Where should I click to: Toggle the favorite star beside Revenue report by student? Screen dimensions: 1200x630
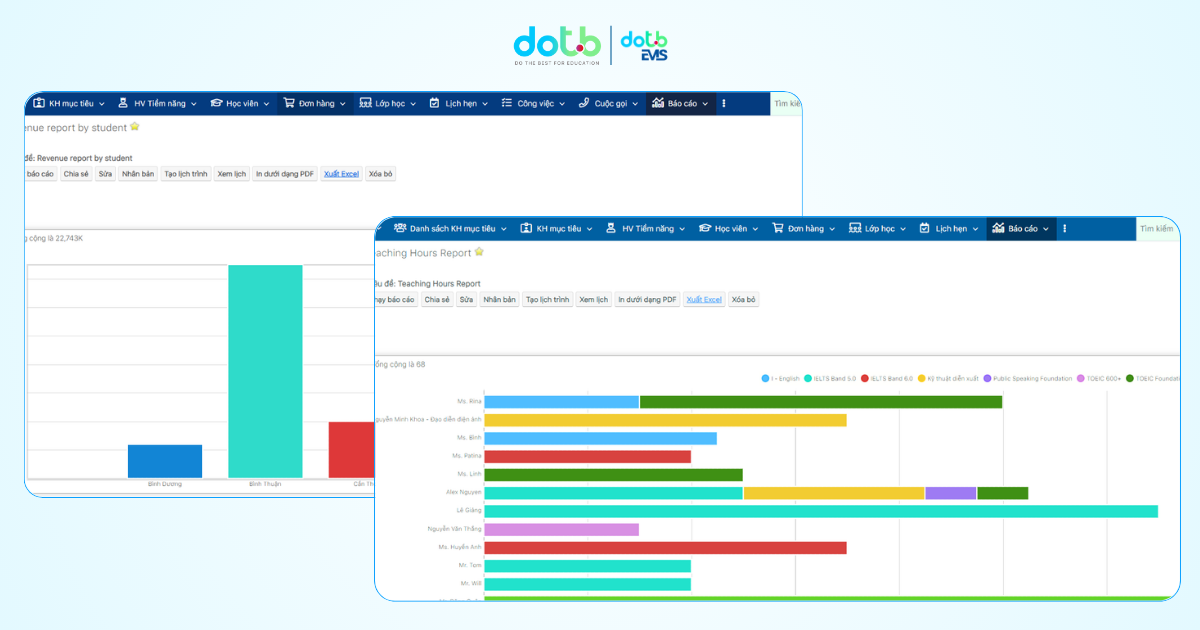coord(134,127)
